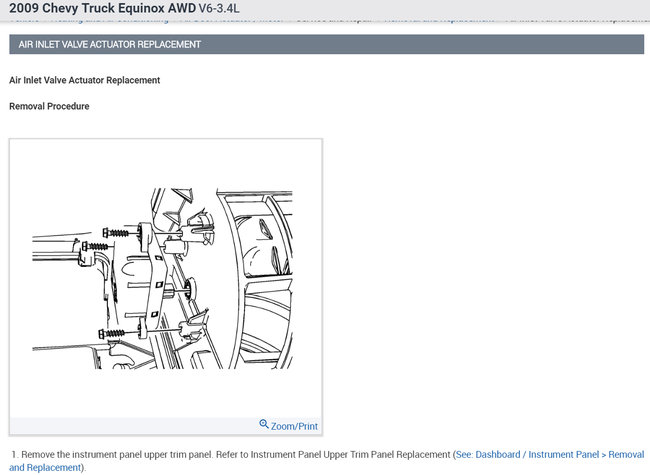Click the second mounting bolt in diagram

point(95,247)
